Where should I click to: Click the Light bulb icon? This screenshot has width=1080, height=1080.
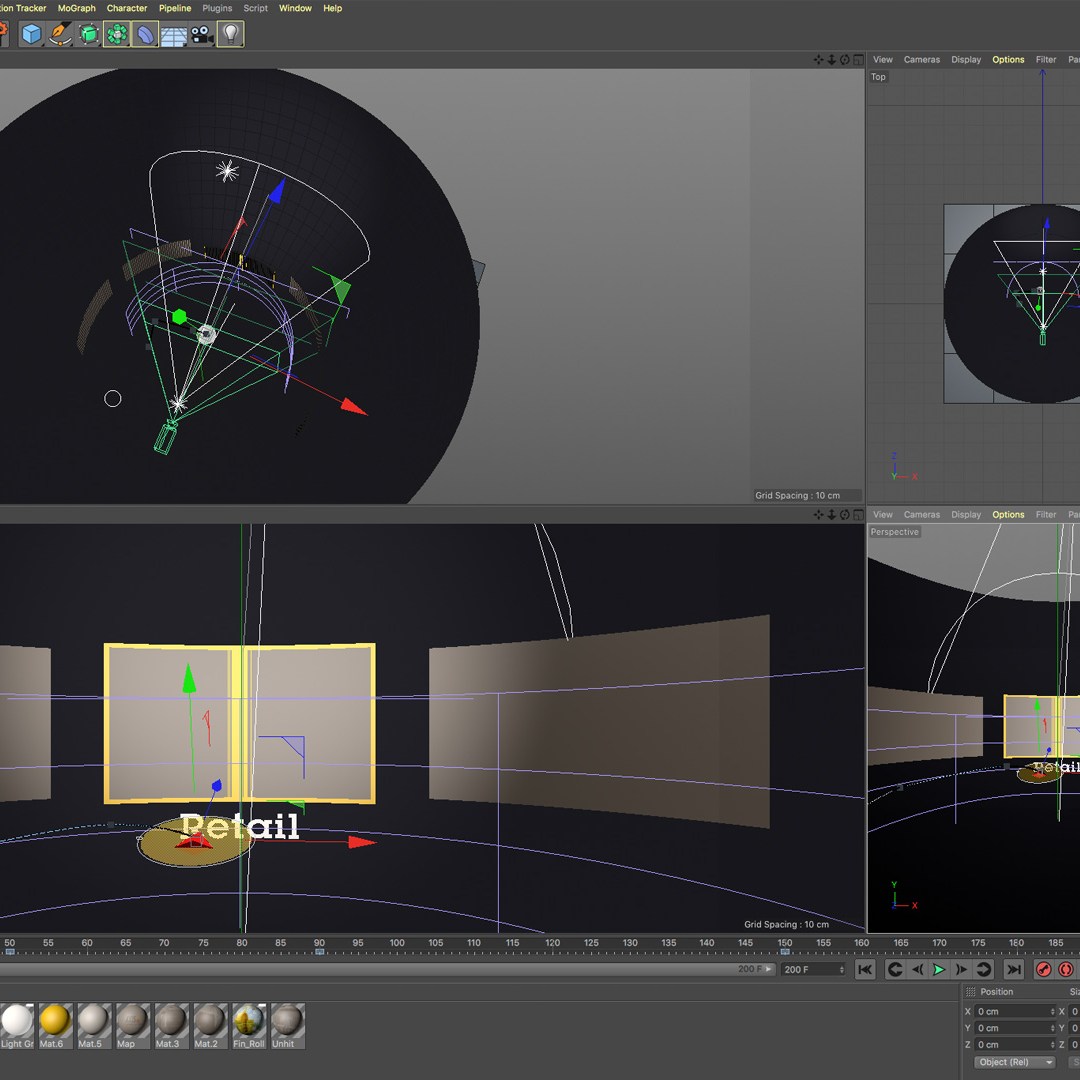[231, 35]
